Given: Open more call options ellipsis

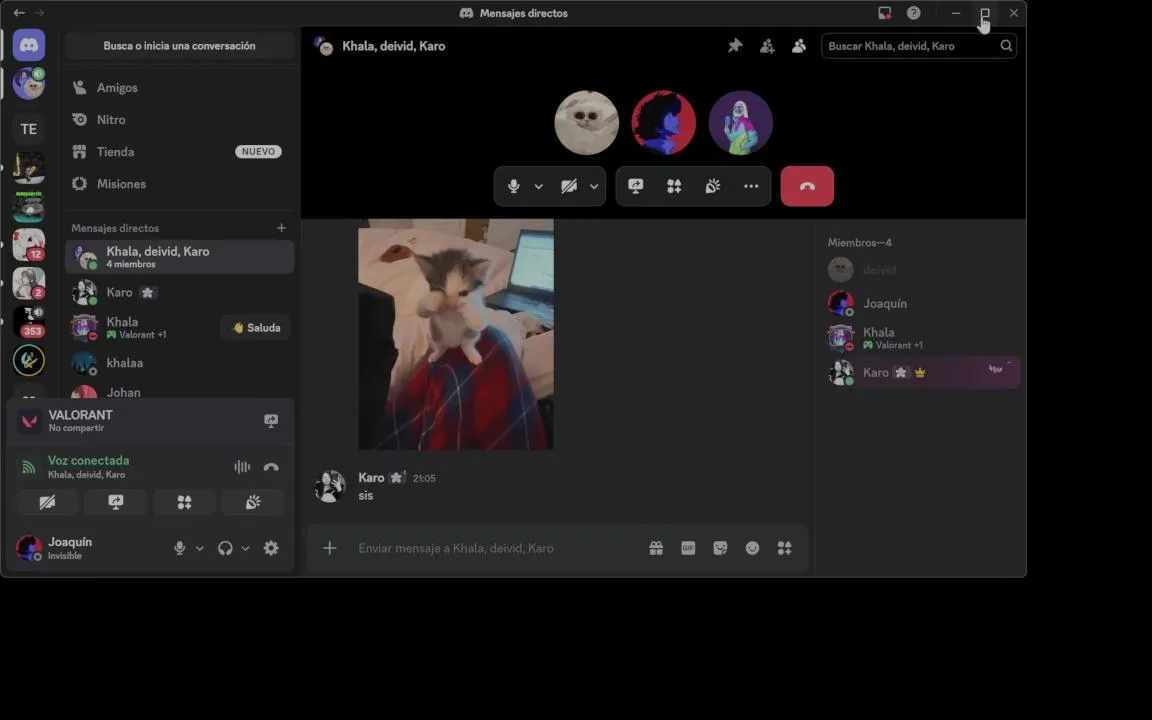Looking at the screenshot, I should point(751,186).
